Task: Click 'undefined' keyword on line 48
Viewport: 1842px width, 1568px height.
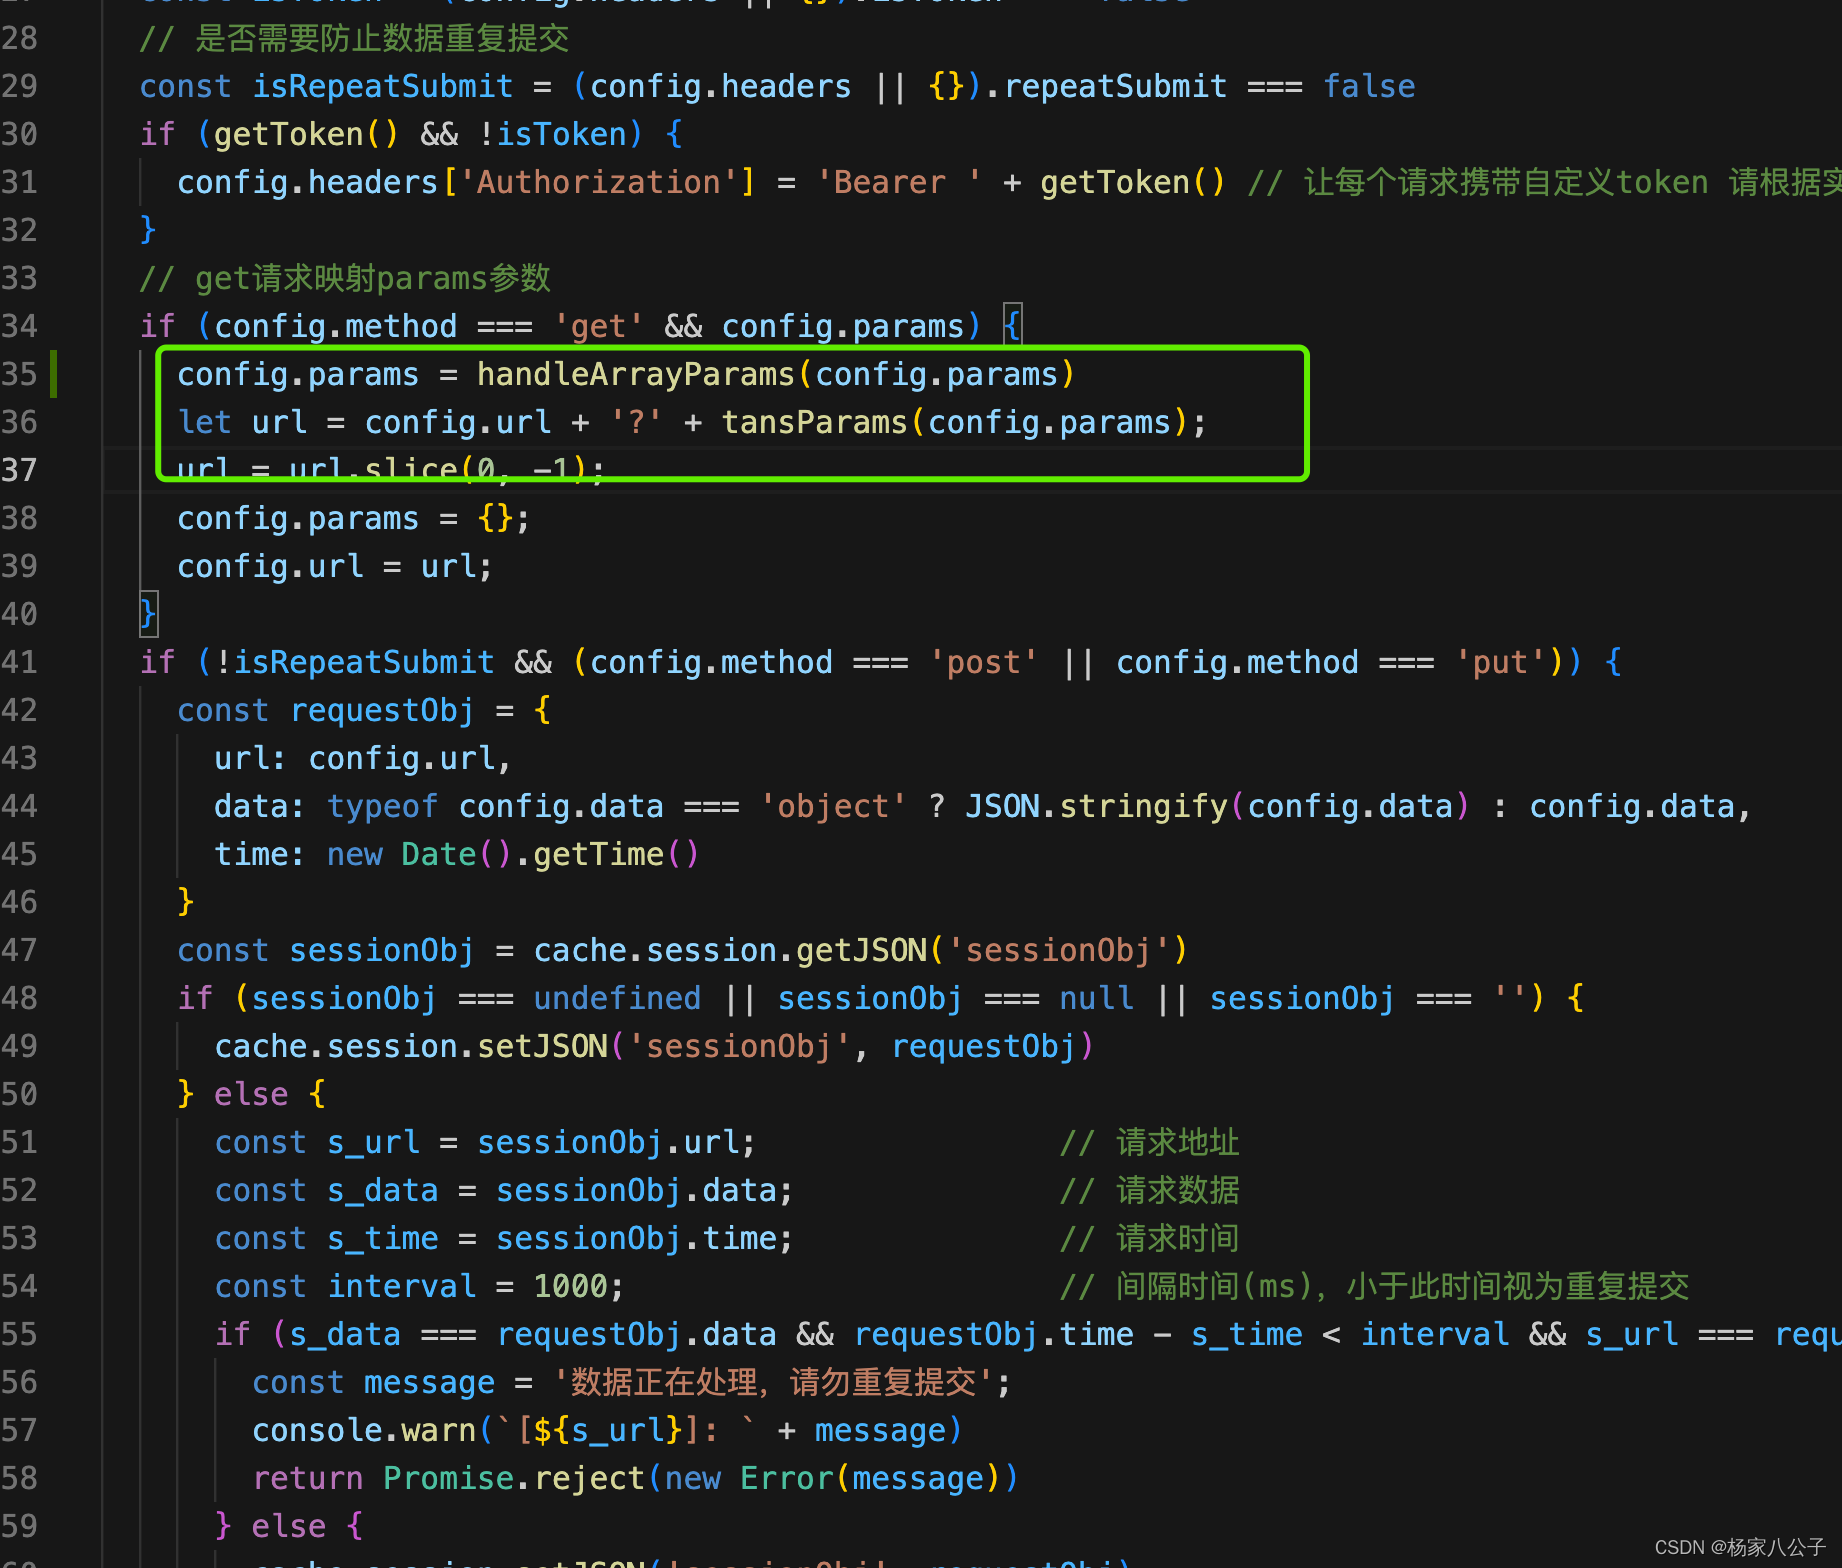Action: [x=617, y=998]
